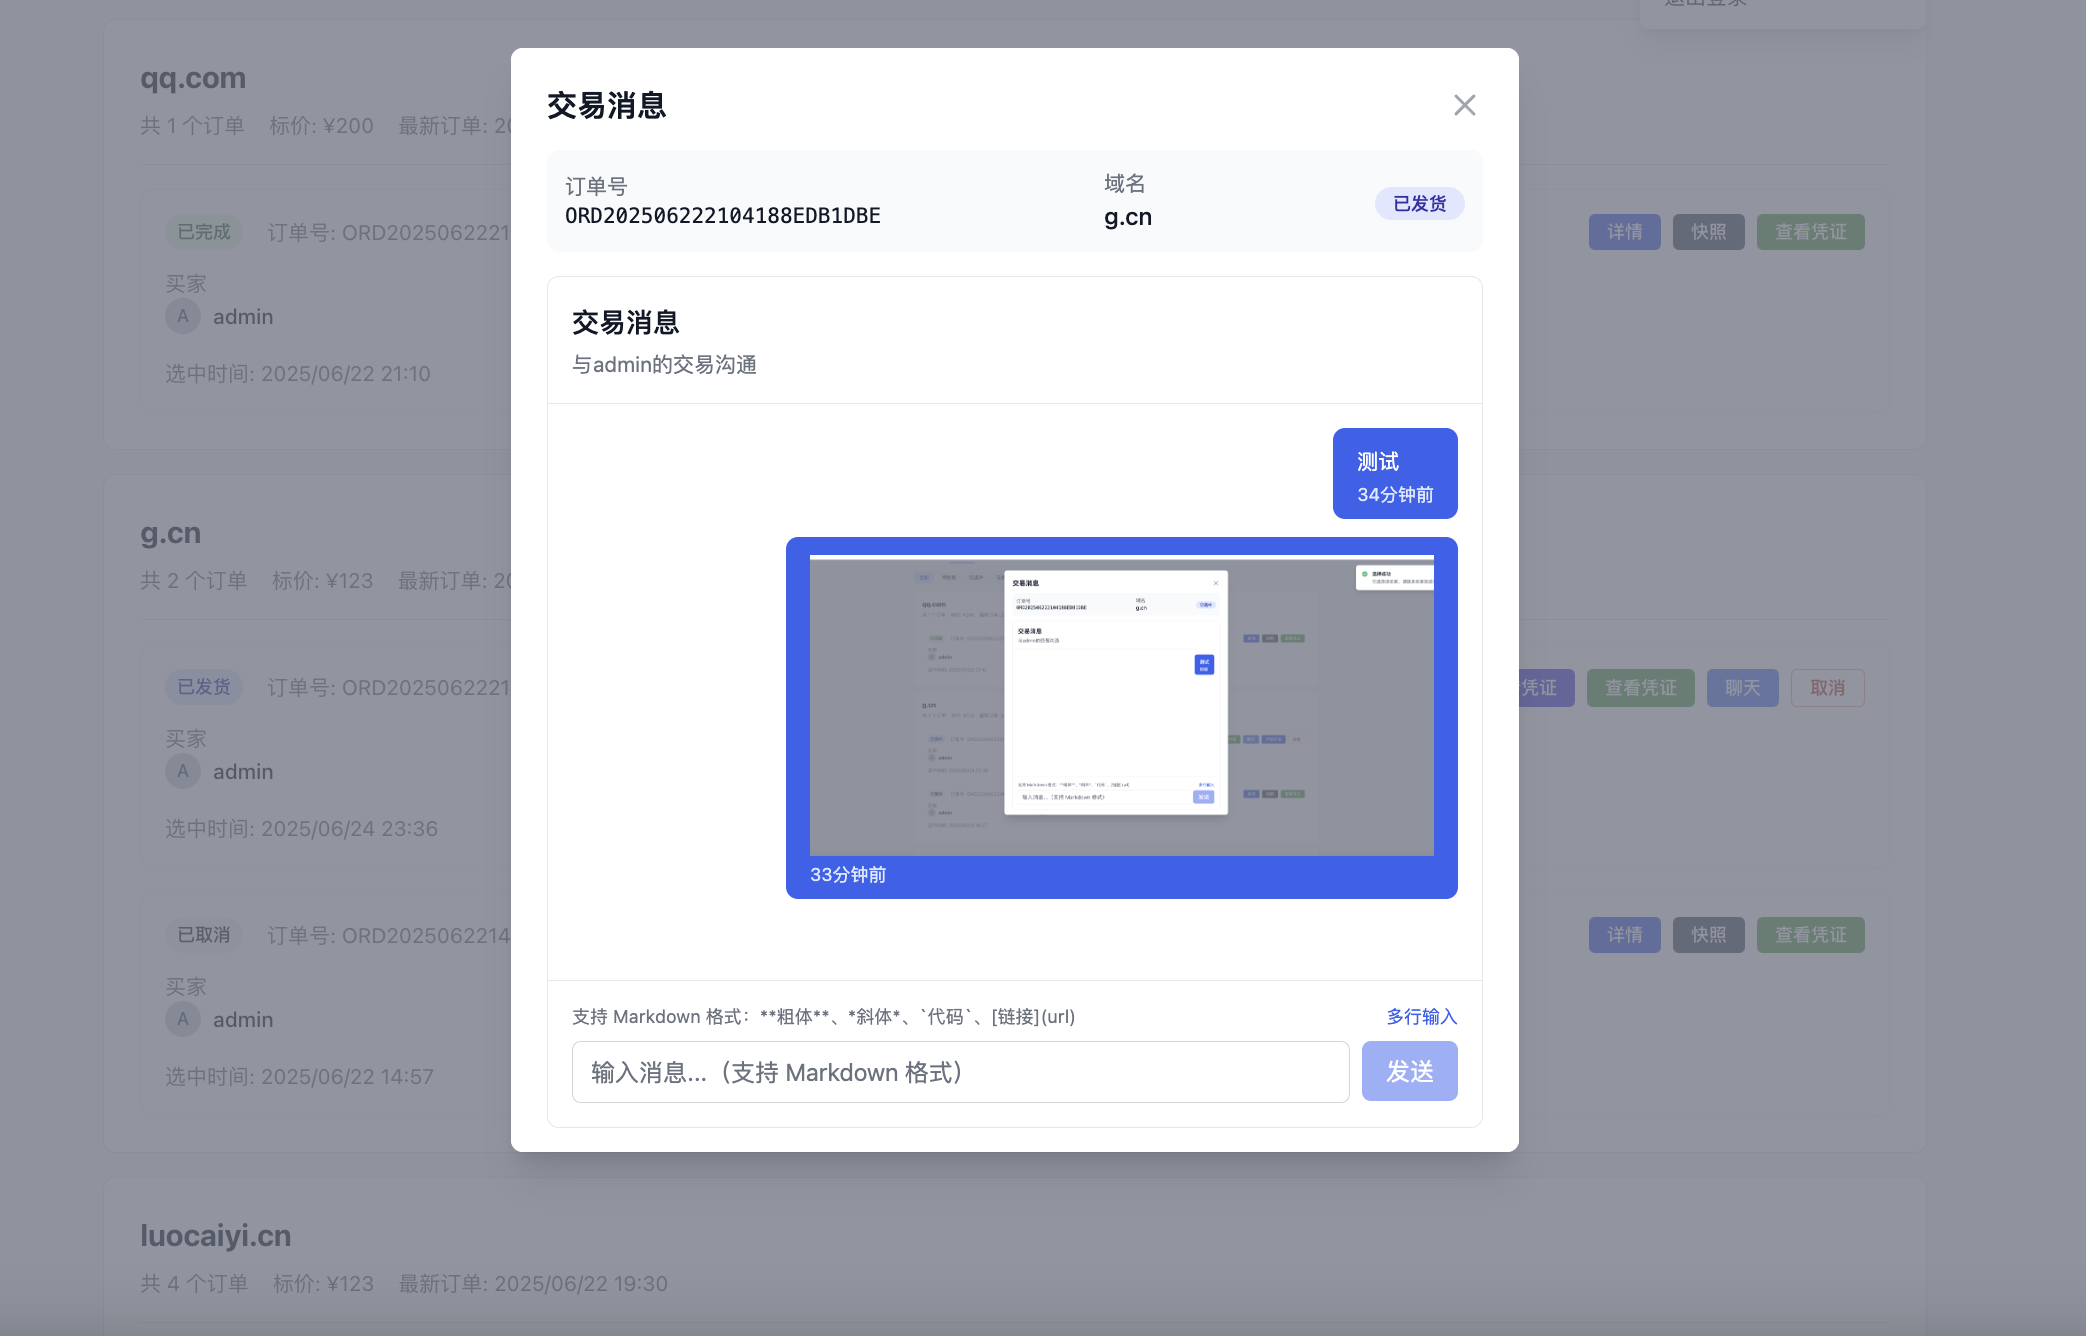Viewport: 2086px width, 1336px height.
Task: Focus the message input field
Action: pos(960,1072)
